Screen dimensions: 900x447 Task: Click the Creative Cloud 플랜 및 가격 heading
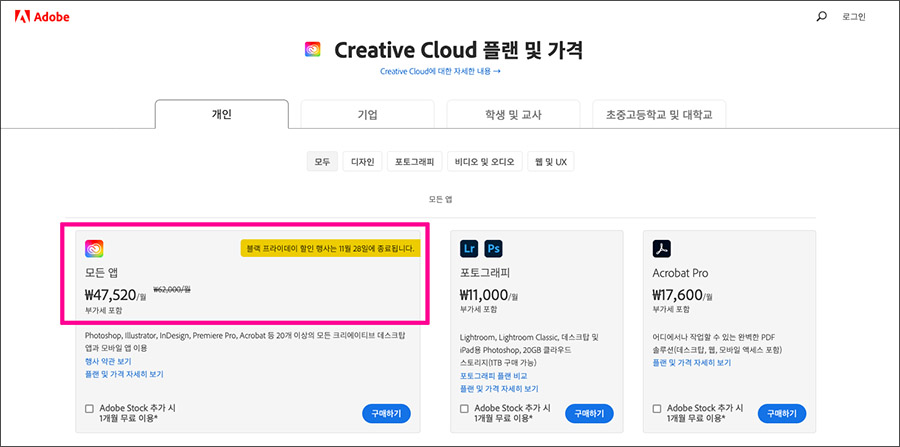(x=459, y=50)
